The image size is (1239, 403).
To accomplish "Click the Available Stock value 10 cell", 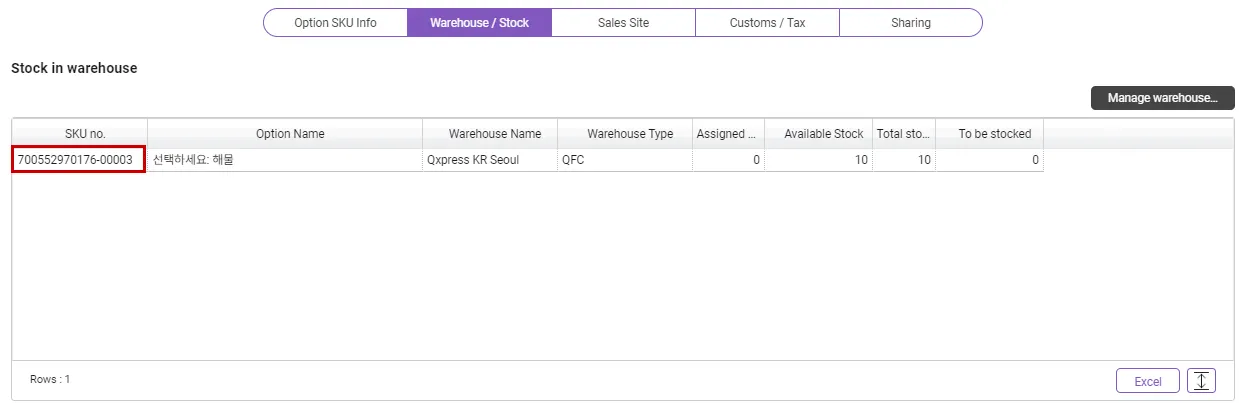I will [x=820, y=160].
